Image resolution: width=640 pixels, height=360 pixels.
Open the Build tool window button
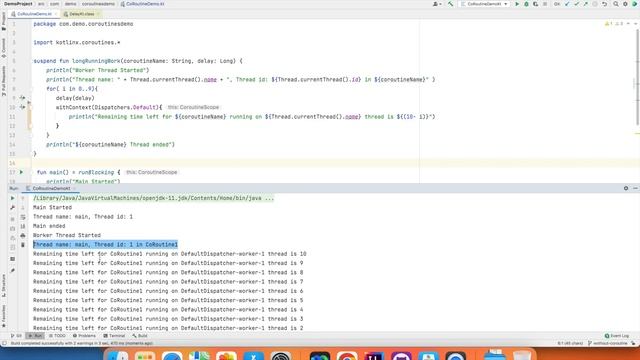click(x=140, y=336)
